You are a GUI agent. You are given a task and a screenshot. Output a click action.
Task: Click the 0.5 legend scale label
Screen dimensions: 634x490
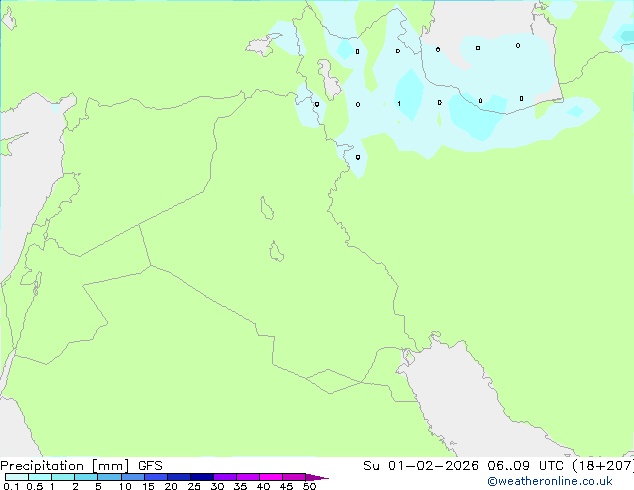coord(35,486)
